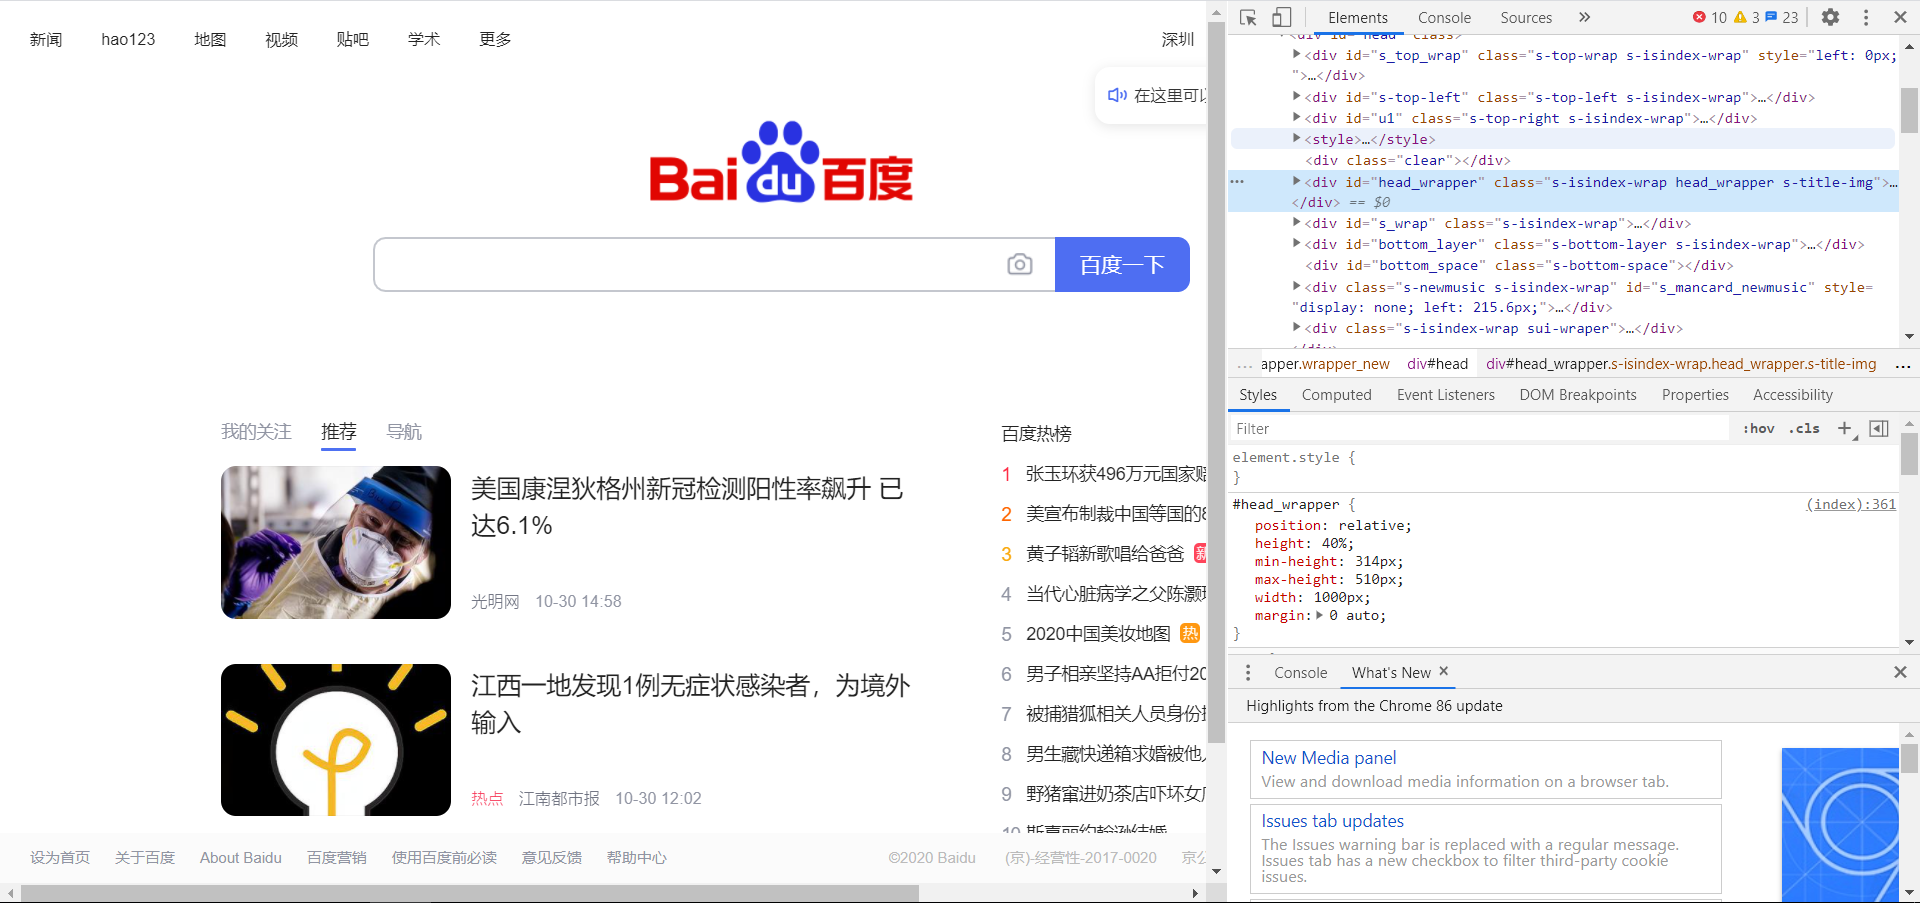Expand the s_top_wrap div node
The height and width of the screenshot is (903, 1920).
coord(1297,55)
